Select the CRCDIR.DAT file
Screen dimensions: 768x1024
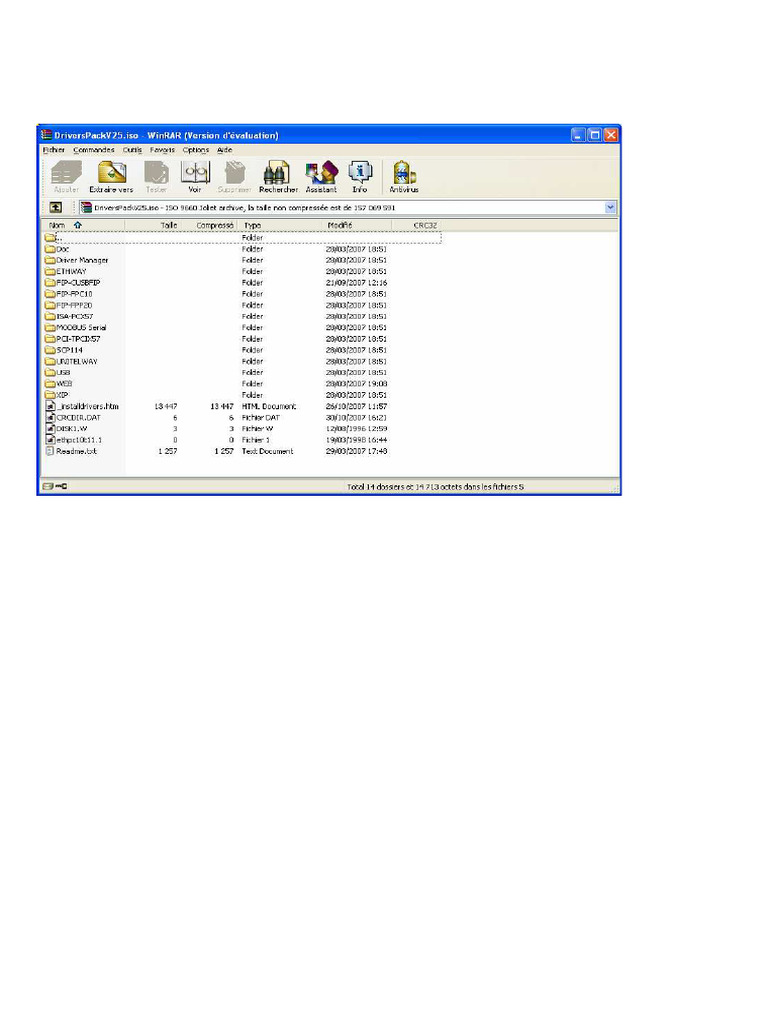coord(73,417)
